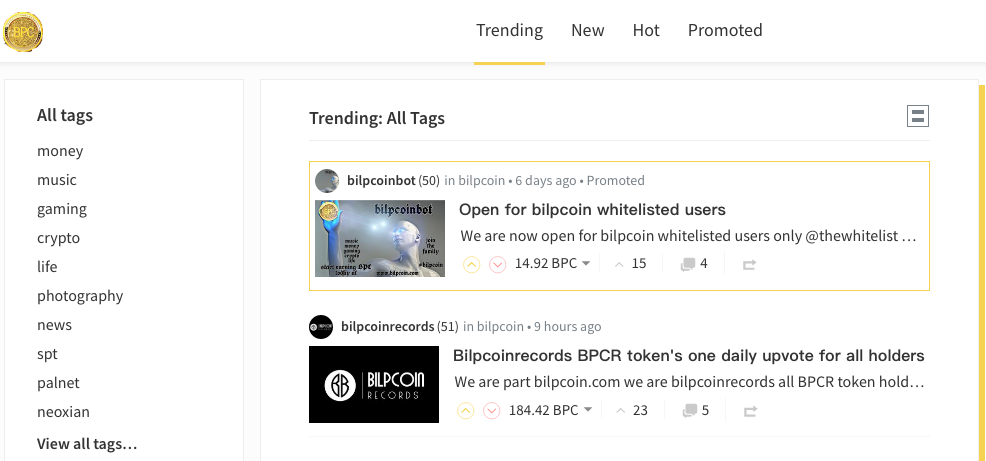The image size is (986, 461).
Task: Expand the 14.92 BPC payout dropdown
Action: coord(586,264)
